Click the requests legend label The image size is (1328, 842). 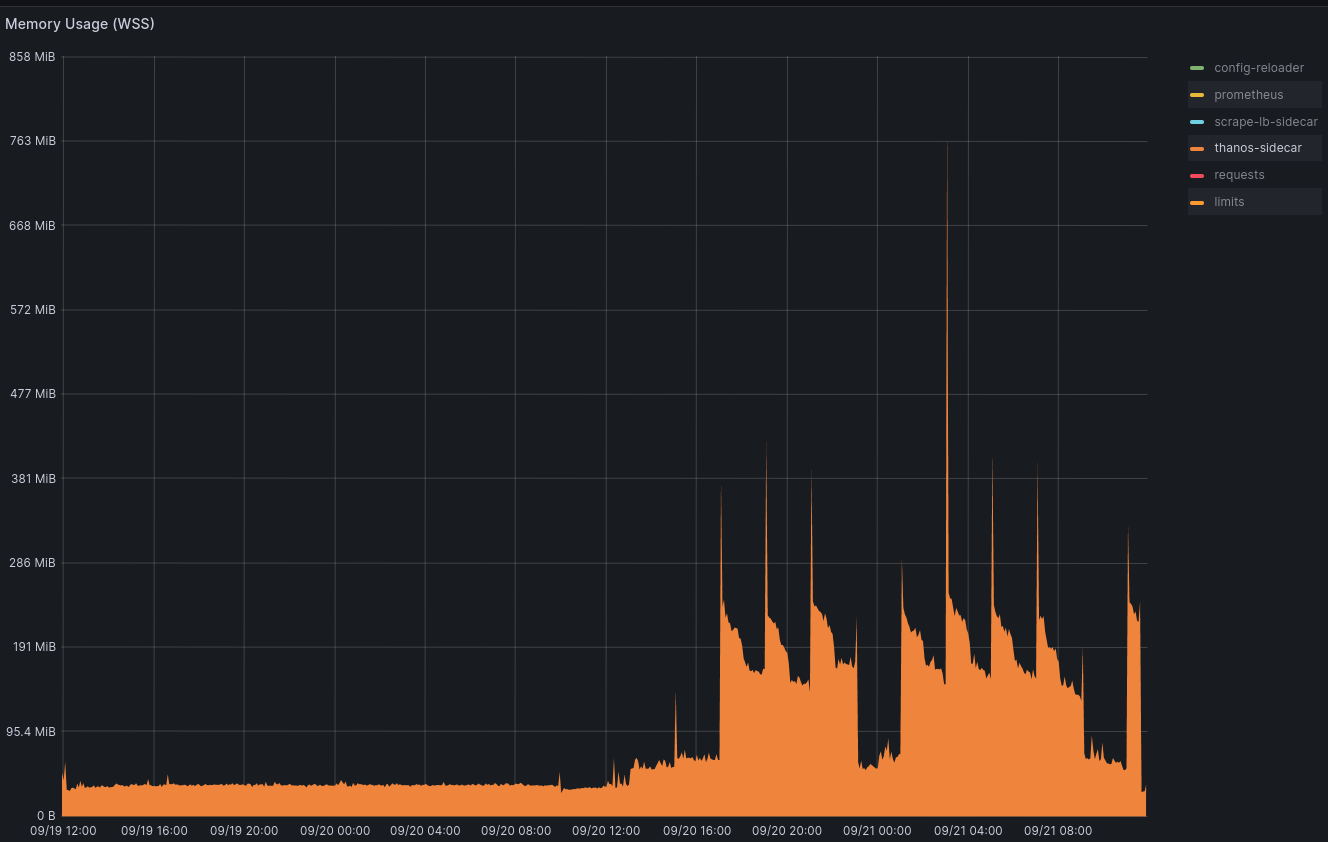1239,174
